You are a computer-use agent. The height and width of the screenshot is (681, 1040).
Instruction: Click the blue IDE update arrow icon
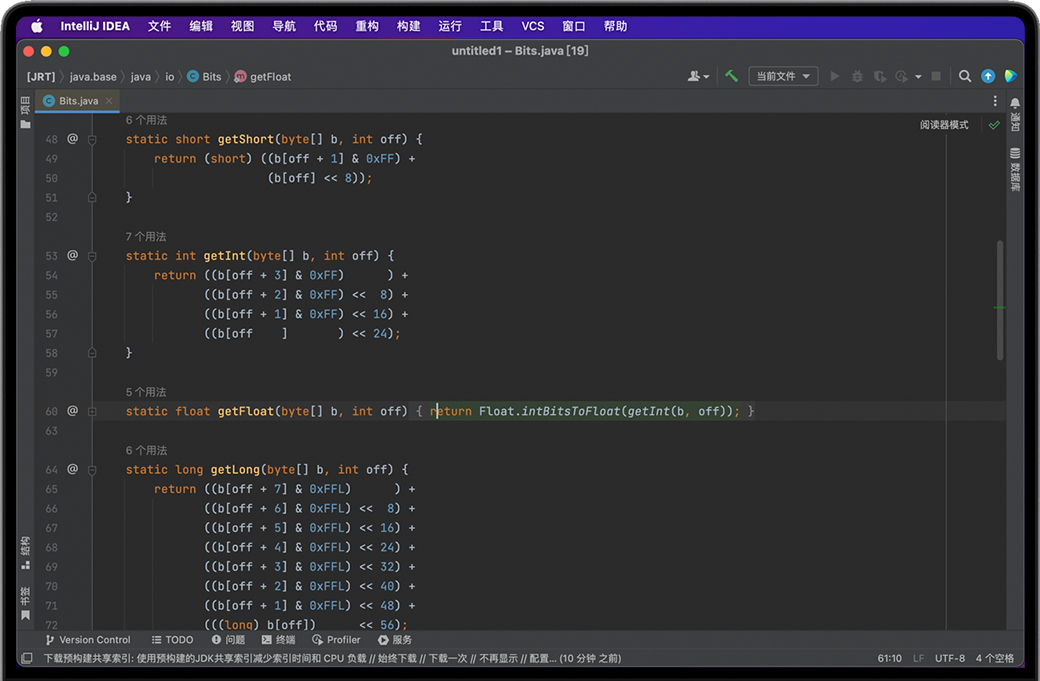(x=988, y=76)
